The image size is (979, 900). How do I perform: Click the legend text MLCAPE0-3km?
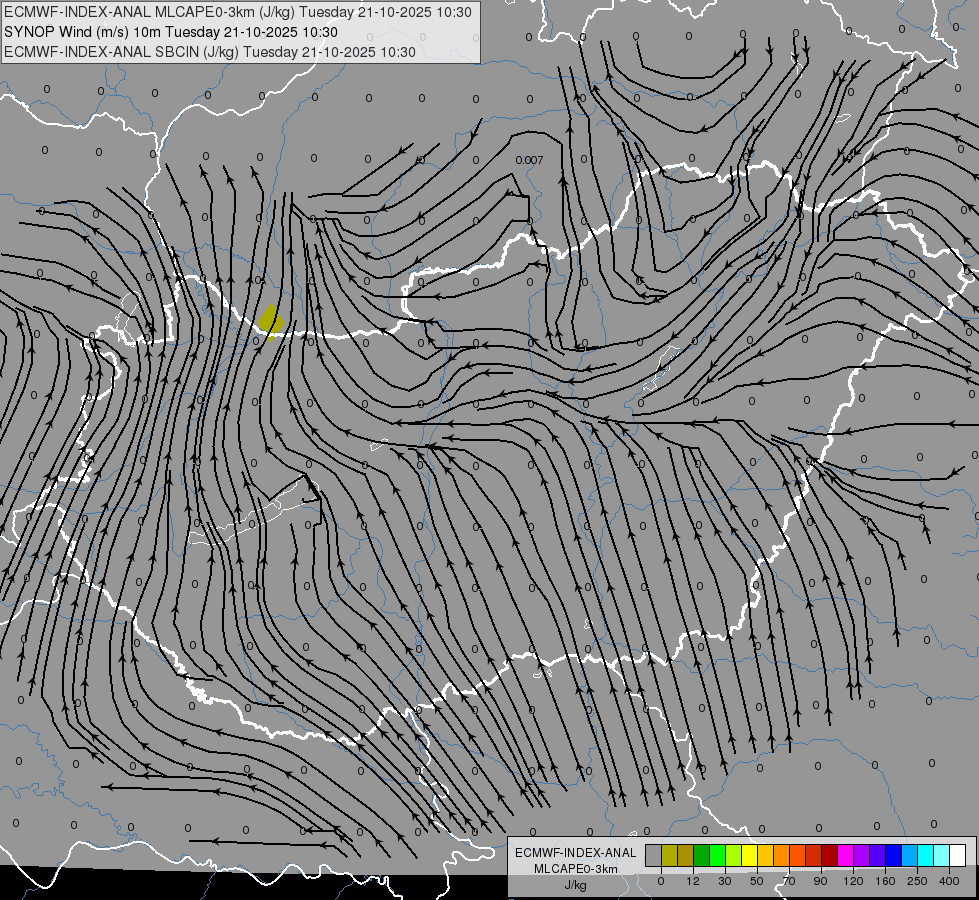coord(576,869)
